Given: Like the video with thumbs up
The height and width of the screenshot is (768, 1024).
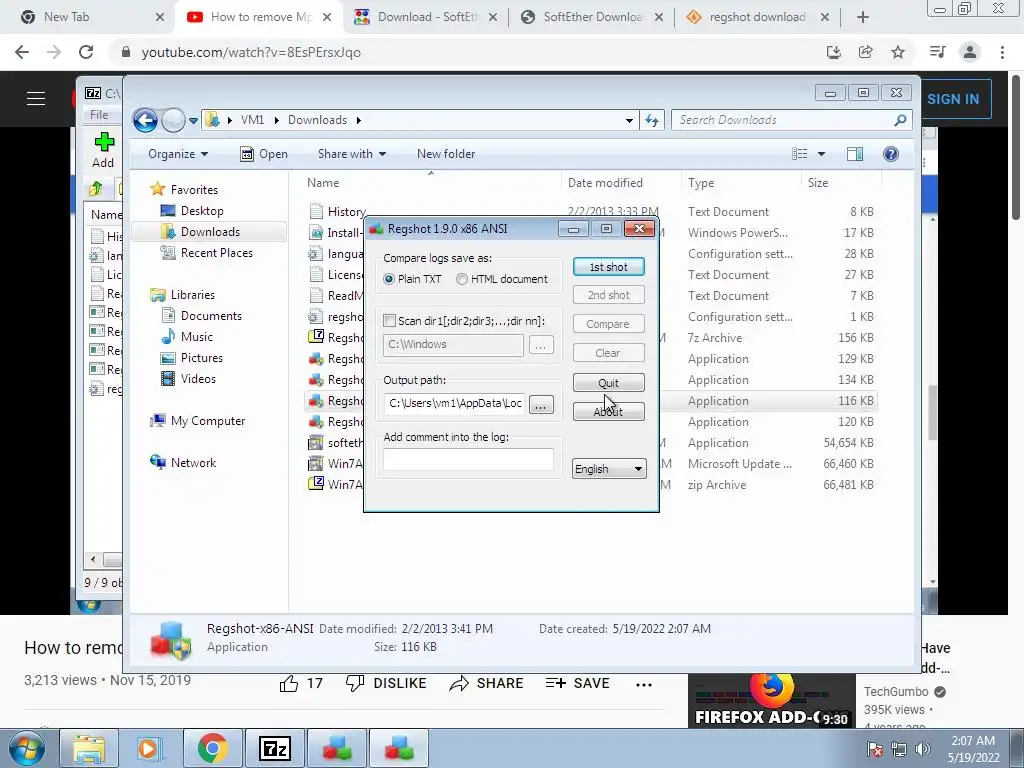Looking at the screenshot, I should (301, 684).
